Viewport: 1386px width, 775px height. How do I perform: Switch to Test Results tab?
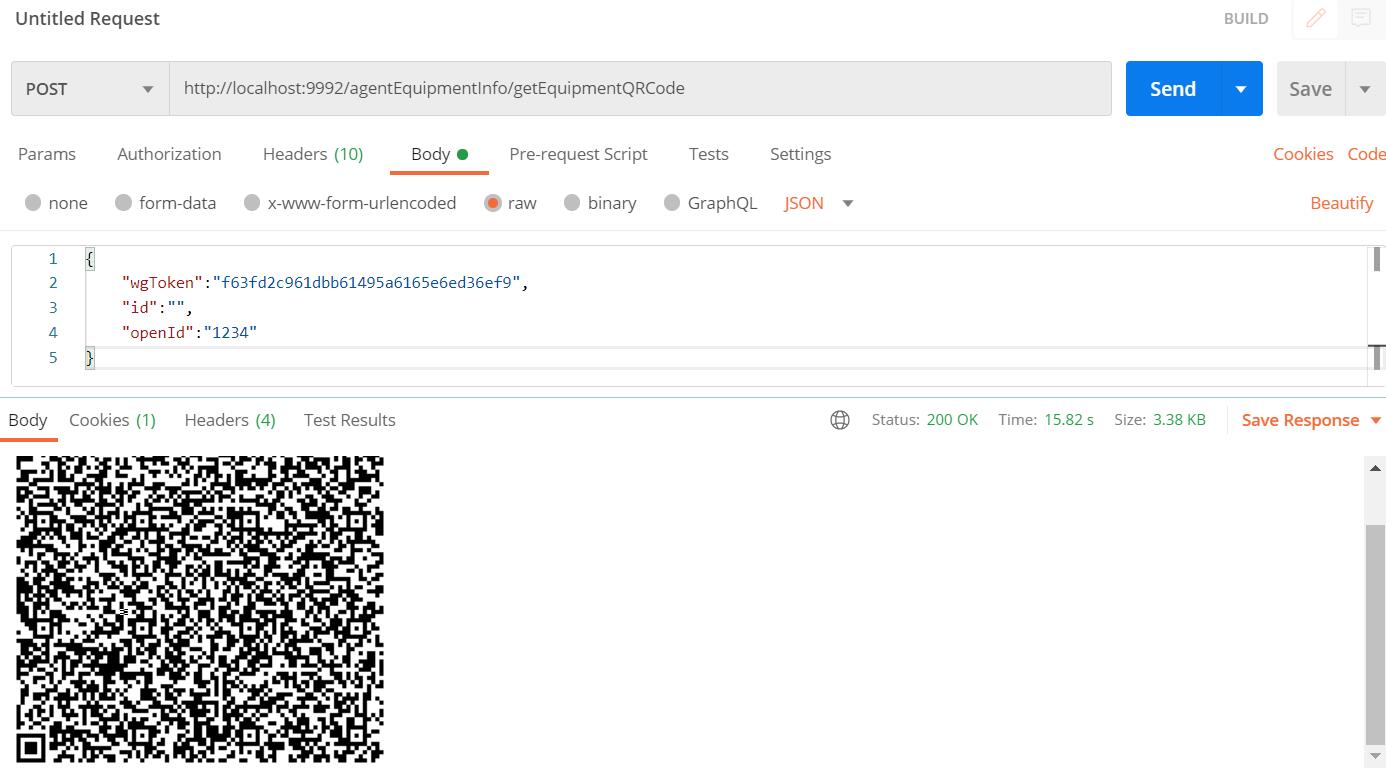pyautogui.click(x=349, y=420)
